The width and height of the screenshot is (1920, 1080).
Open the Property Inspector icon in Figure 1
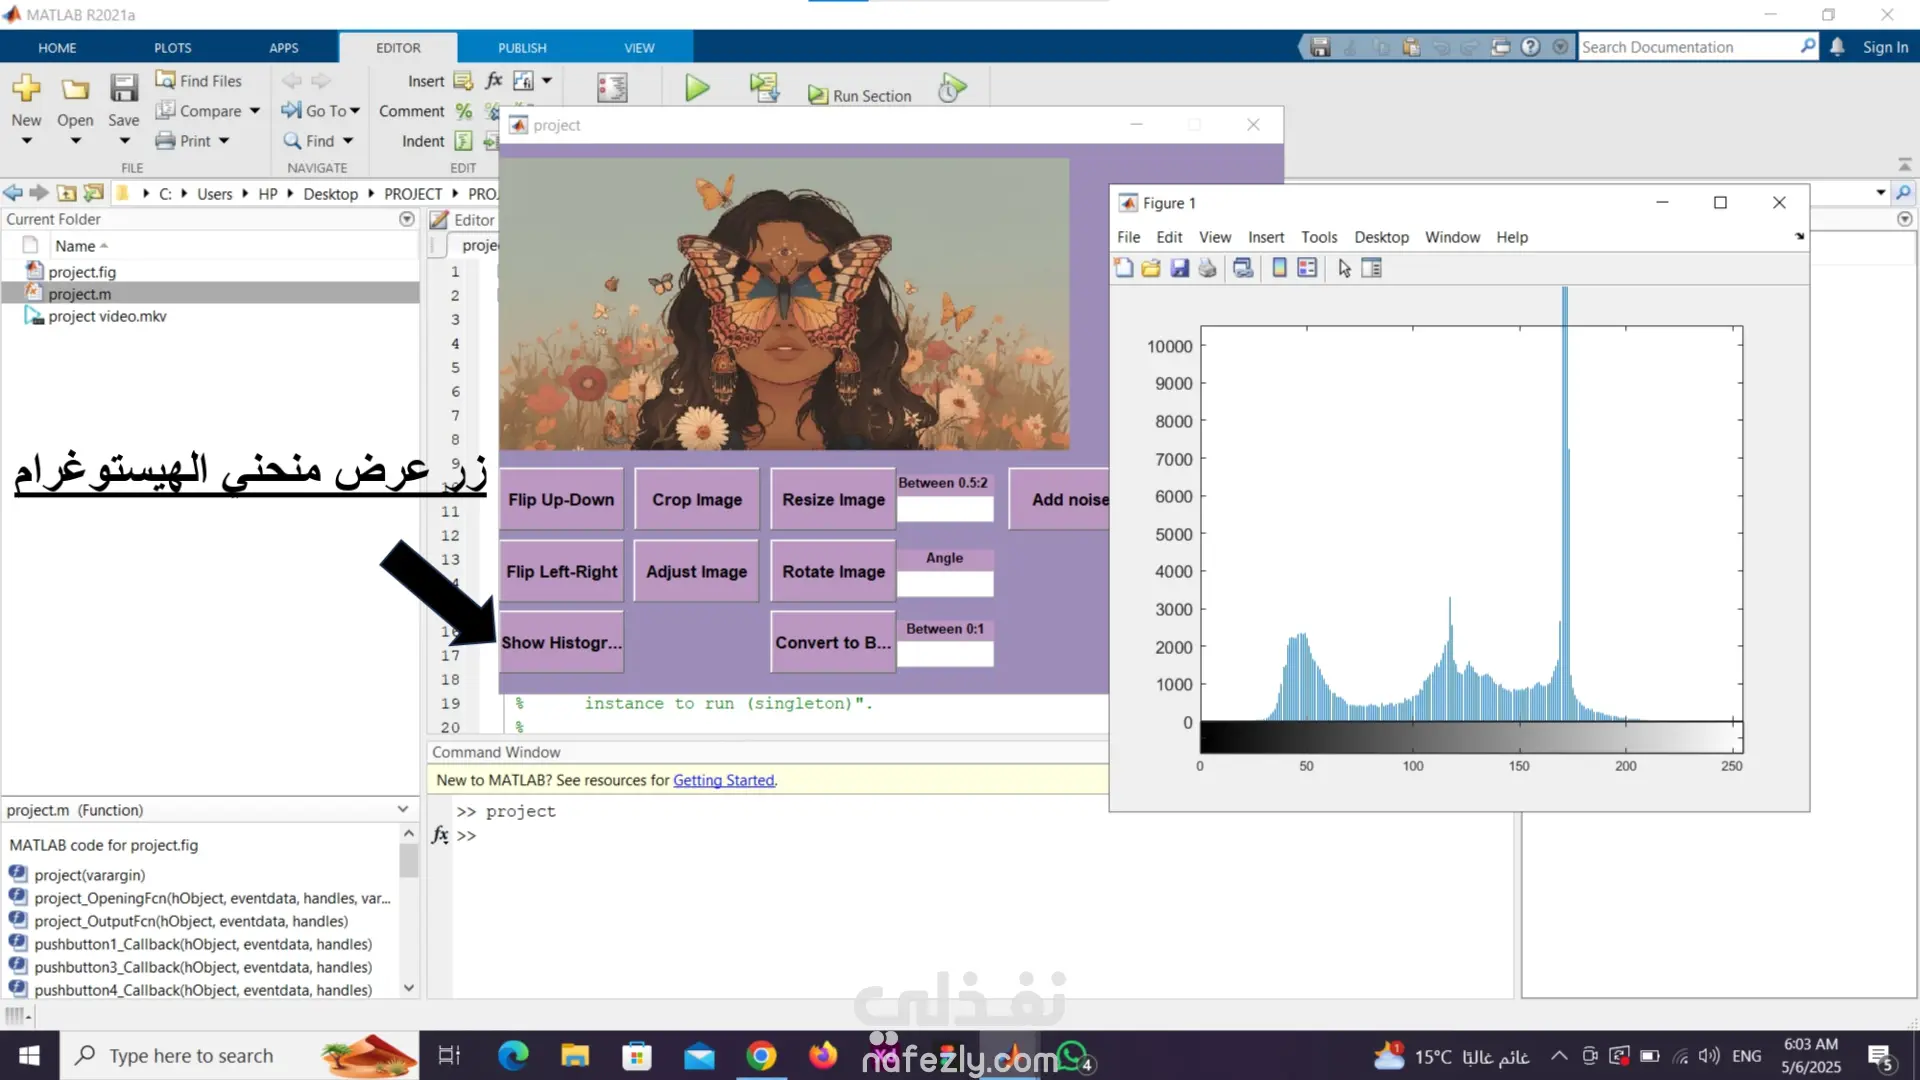click(x=1371, y=268)
